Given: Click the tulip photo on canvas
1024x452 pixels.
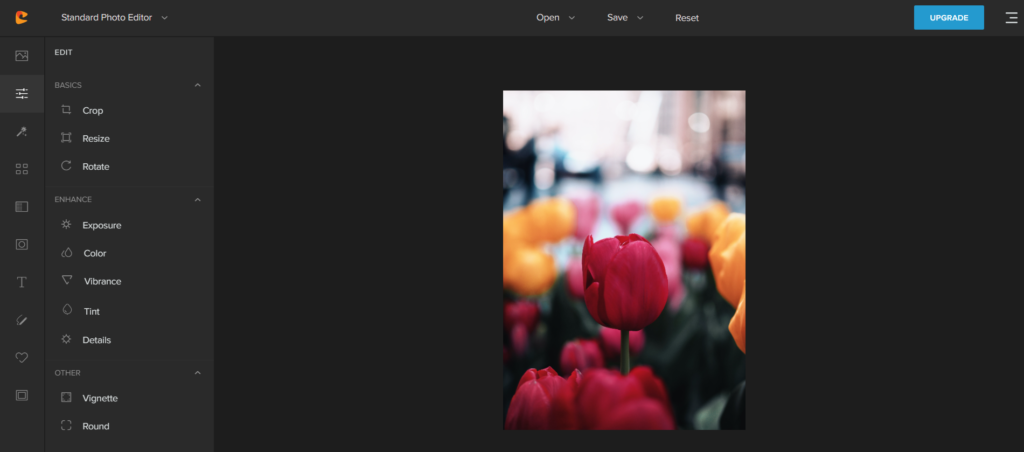Looking at the screenshot, I should 624,260.
